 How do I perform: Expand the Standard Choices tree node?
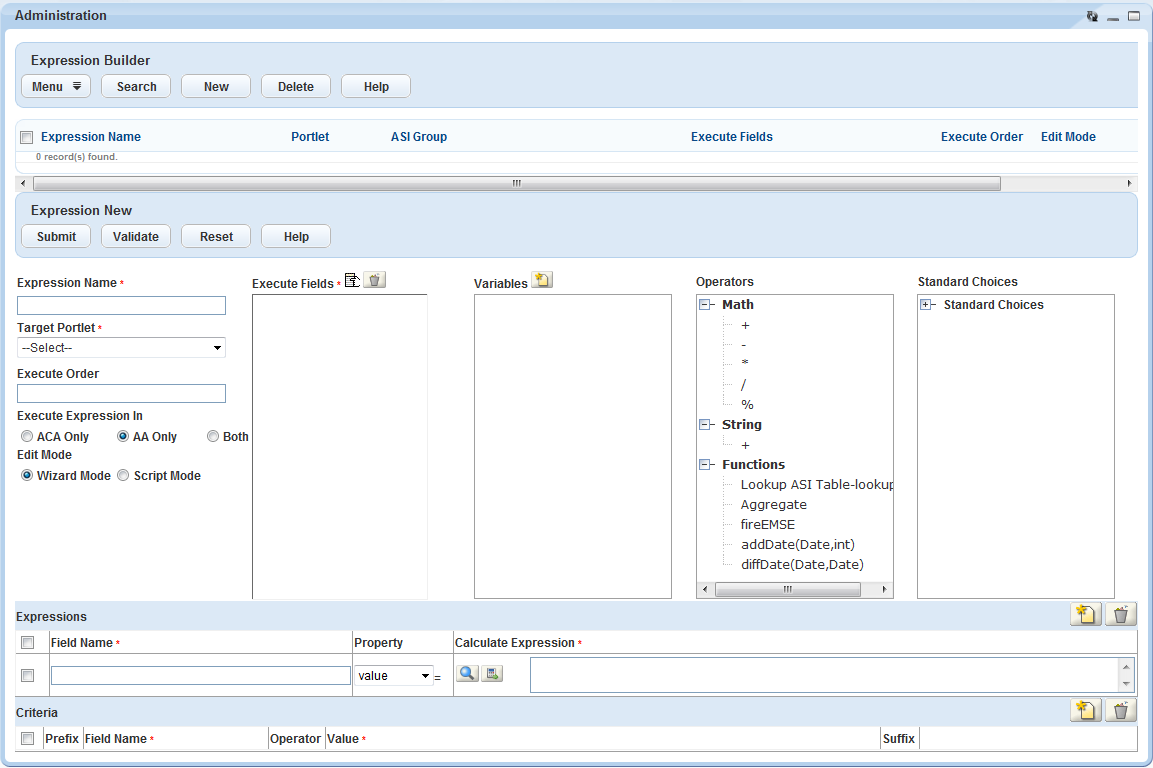pyautogui.click(x=926, y=305)
